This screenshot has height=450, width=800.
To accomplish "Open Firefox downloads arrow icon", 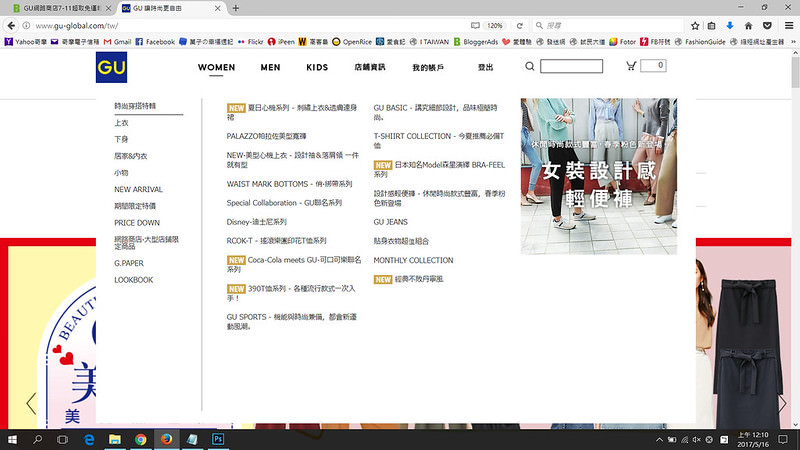I will click(x=730, y=26).
